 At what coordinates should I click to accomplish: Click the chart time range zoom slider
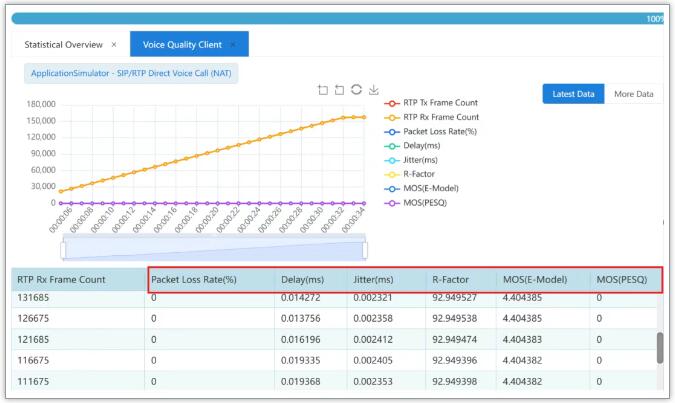pyautogui.click(x=214, y=248)
